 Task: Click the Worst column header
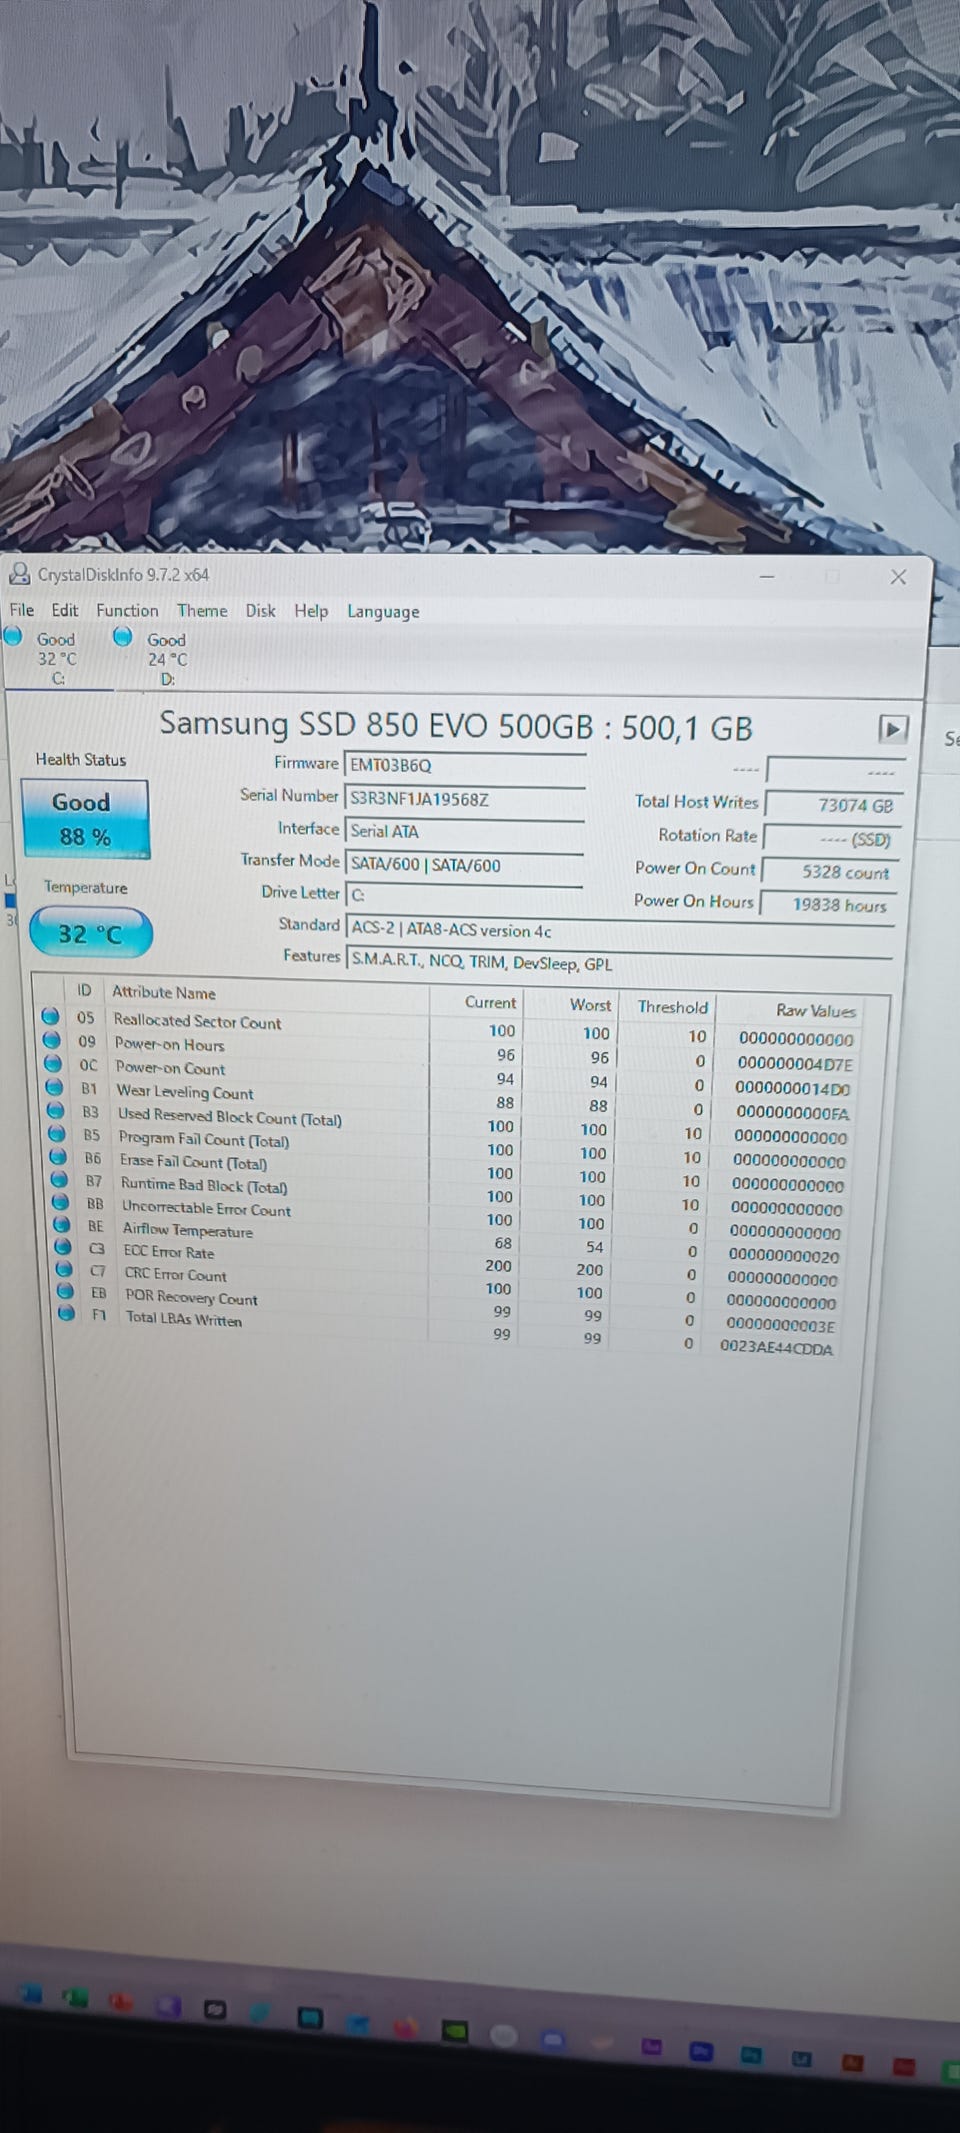pyautogui.click(x=590, y=1004)
